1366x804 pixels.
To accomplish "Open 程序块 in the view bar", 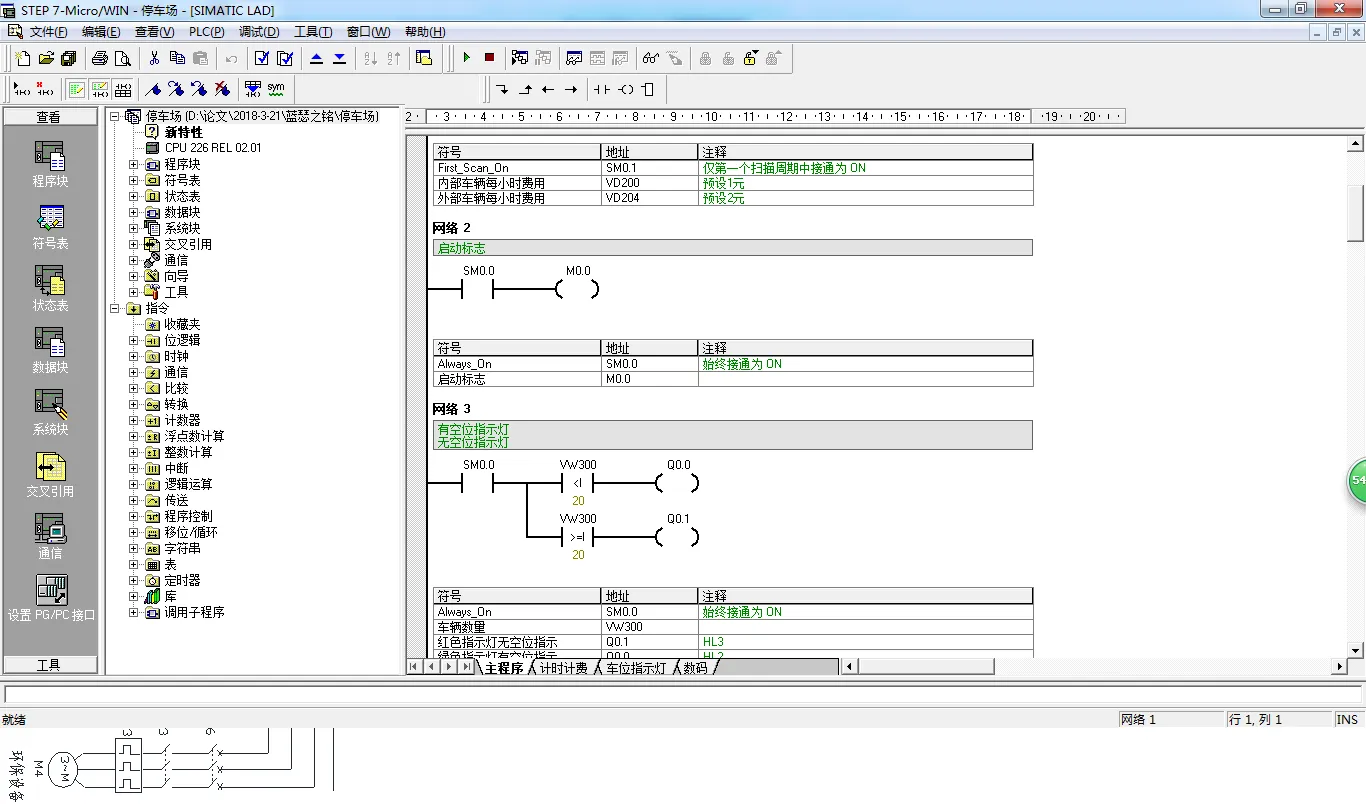I will pos(50,164).
